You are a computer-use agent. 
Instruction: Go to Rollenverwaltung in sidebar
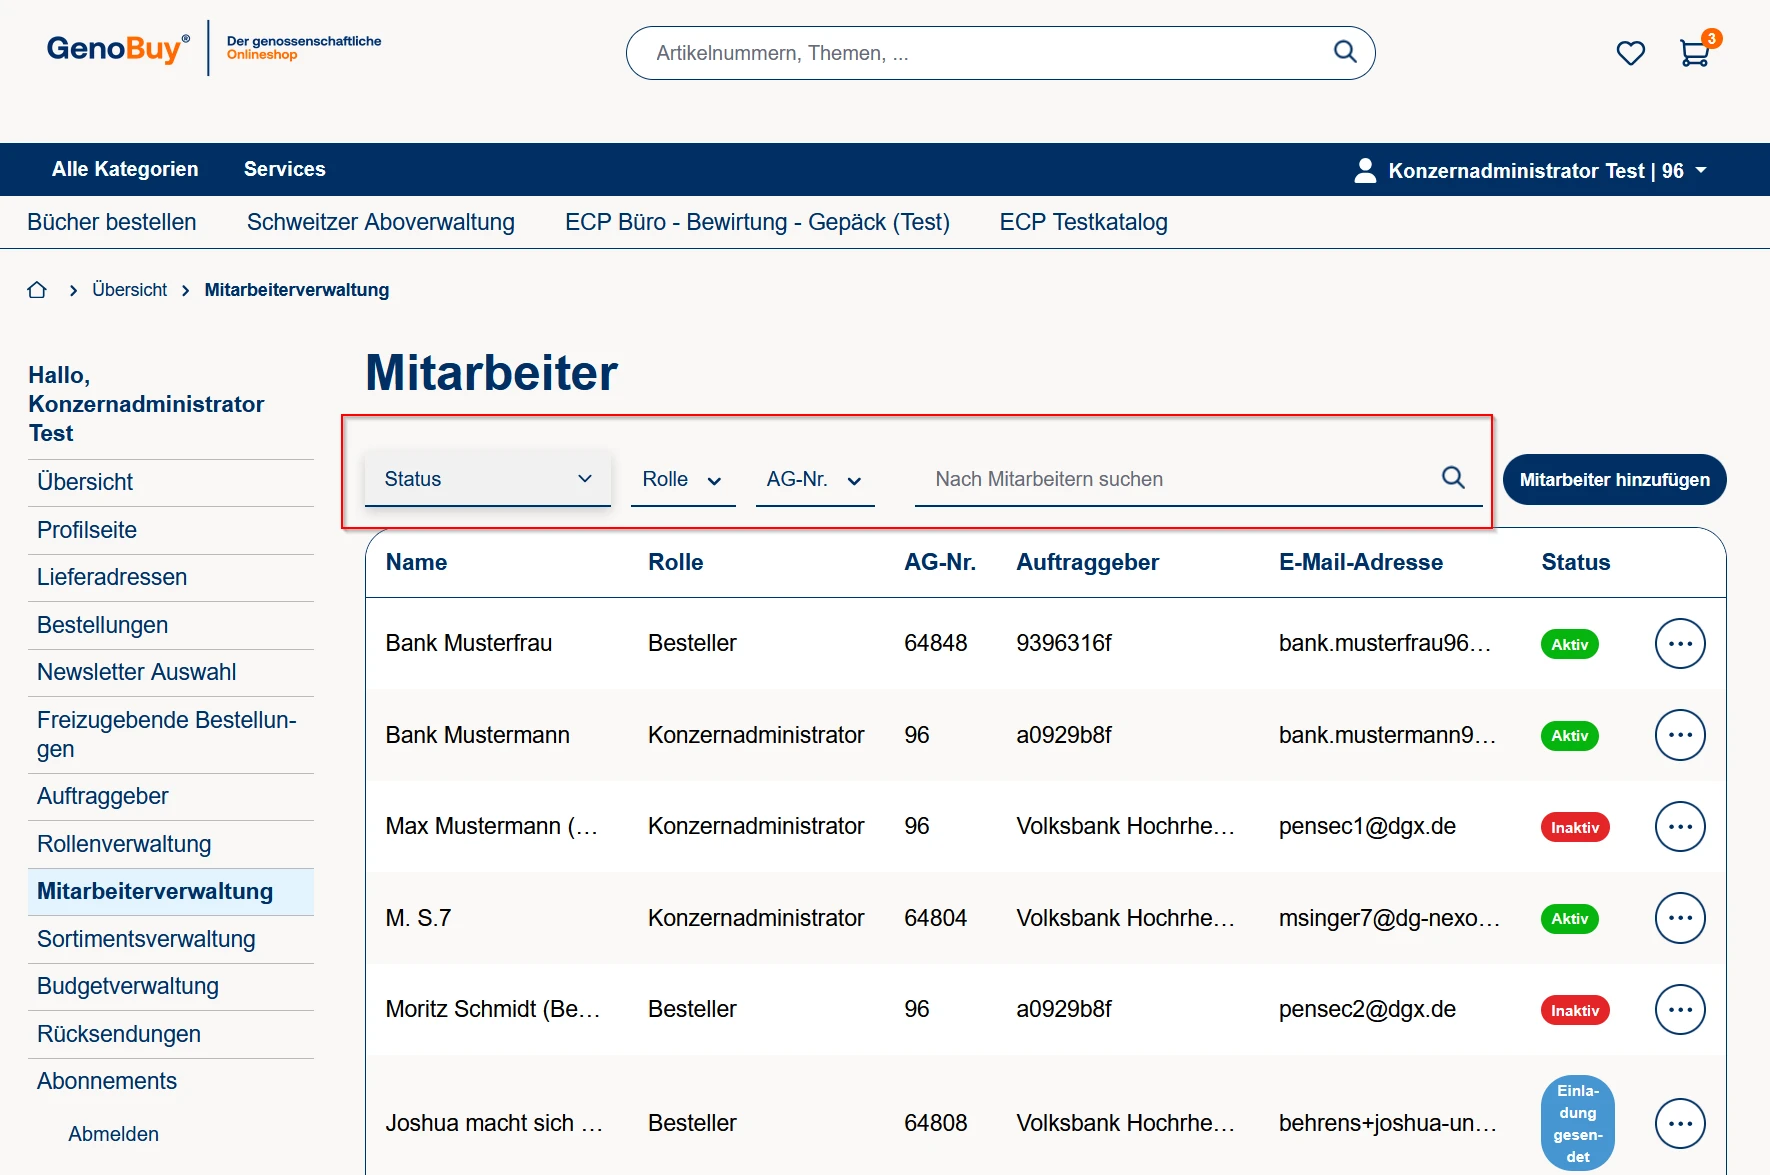click(x=124, y=844)
